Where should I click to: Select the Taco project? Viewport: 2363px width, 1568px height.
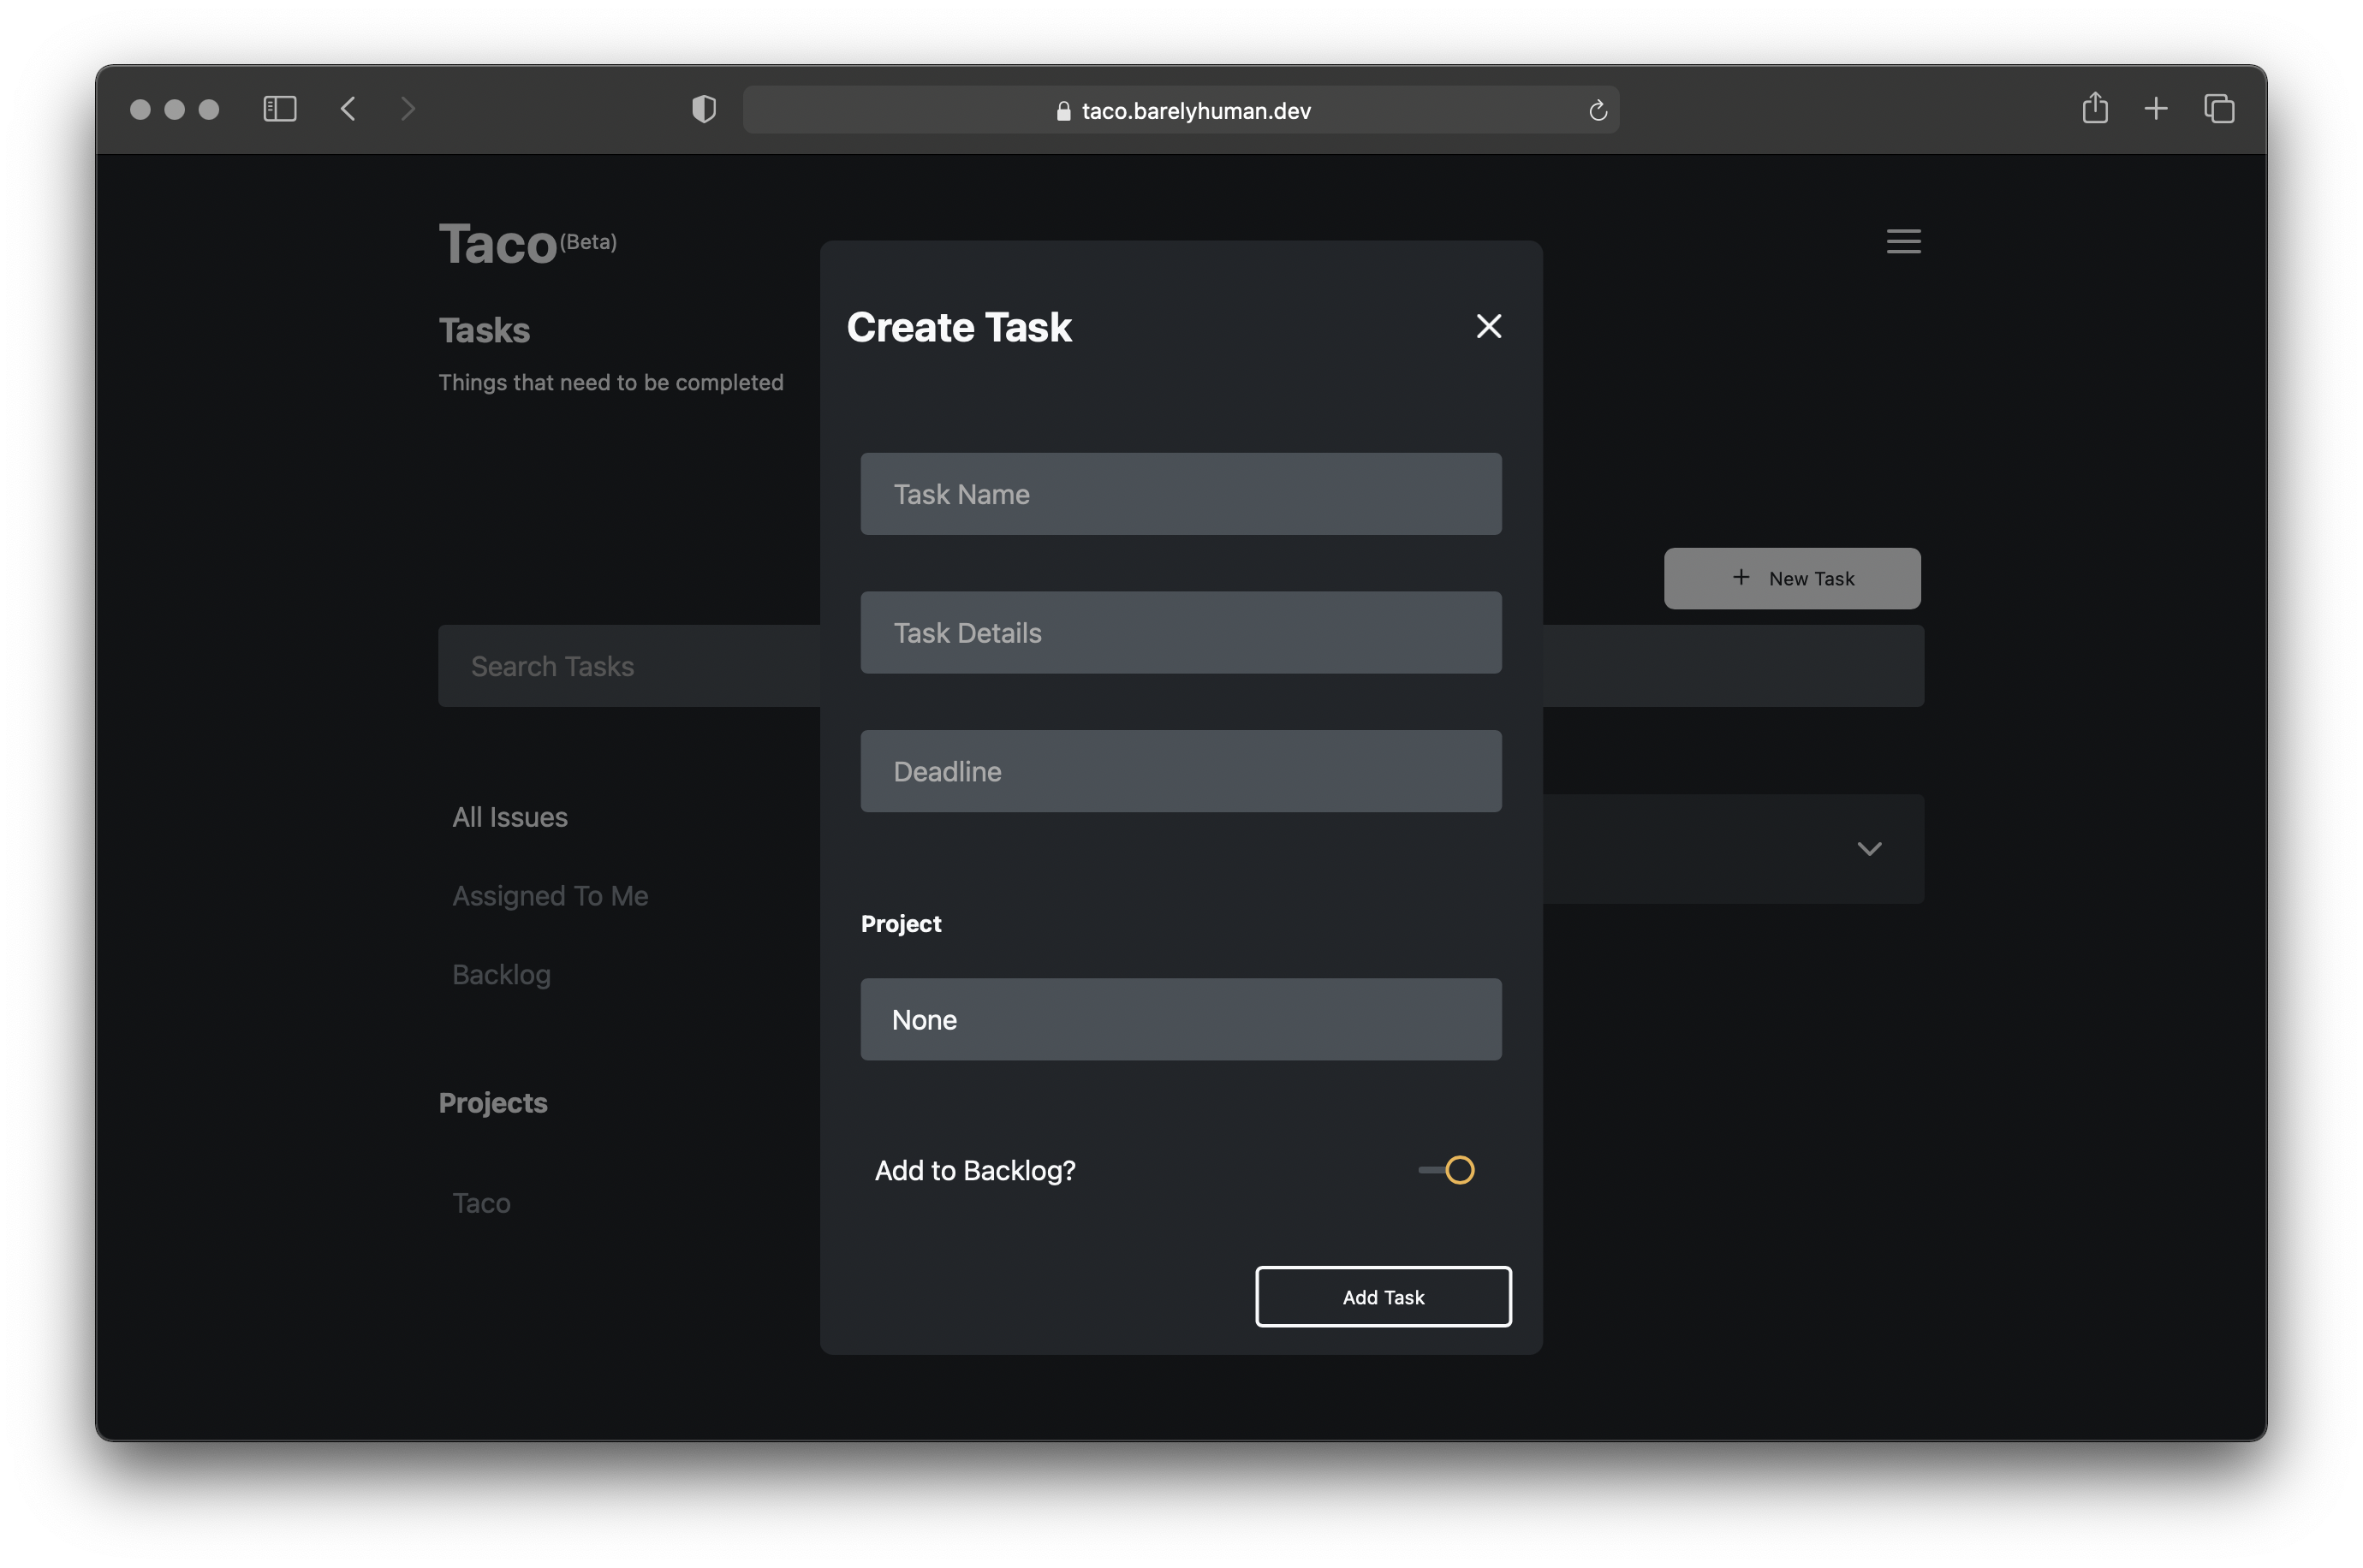point(481,1203)
